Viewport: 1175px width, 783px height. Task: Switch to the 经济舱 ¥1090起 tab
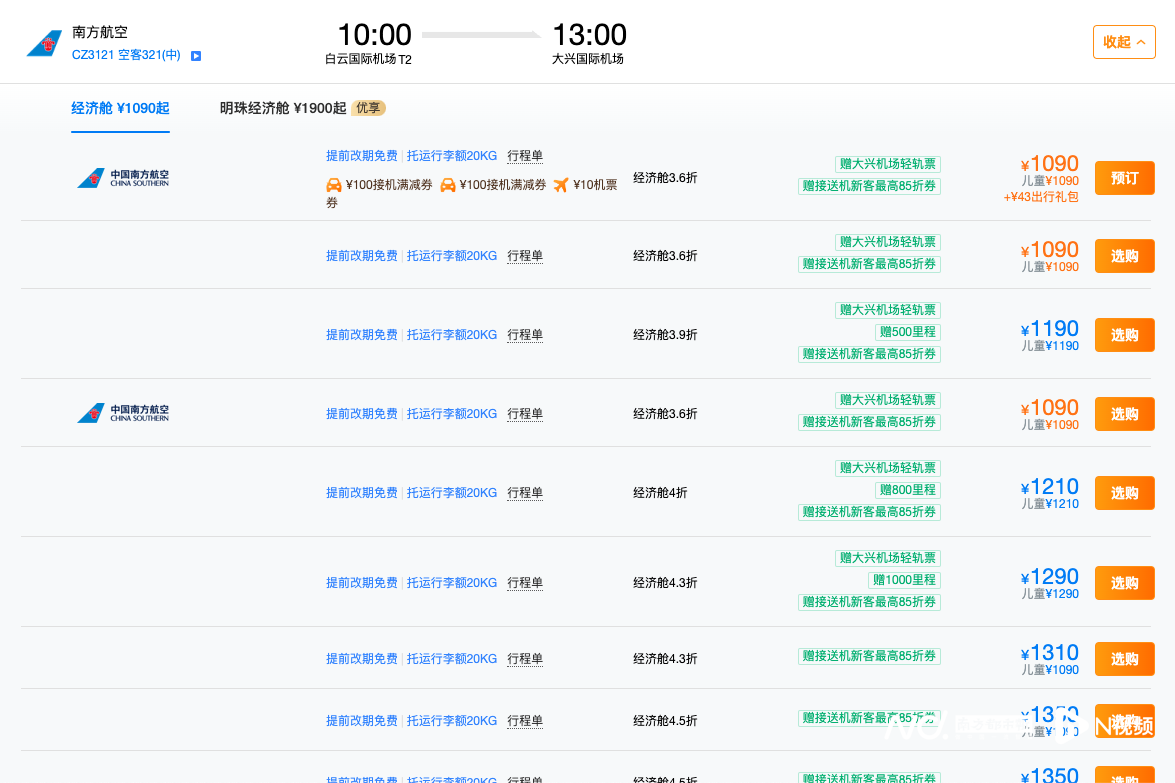pyautogui.click(x=120, y=108)
